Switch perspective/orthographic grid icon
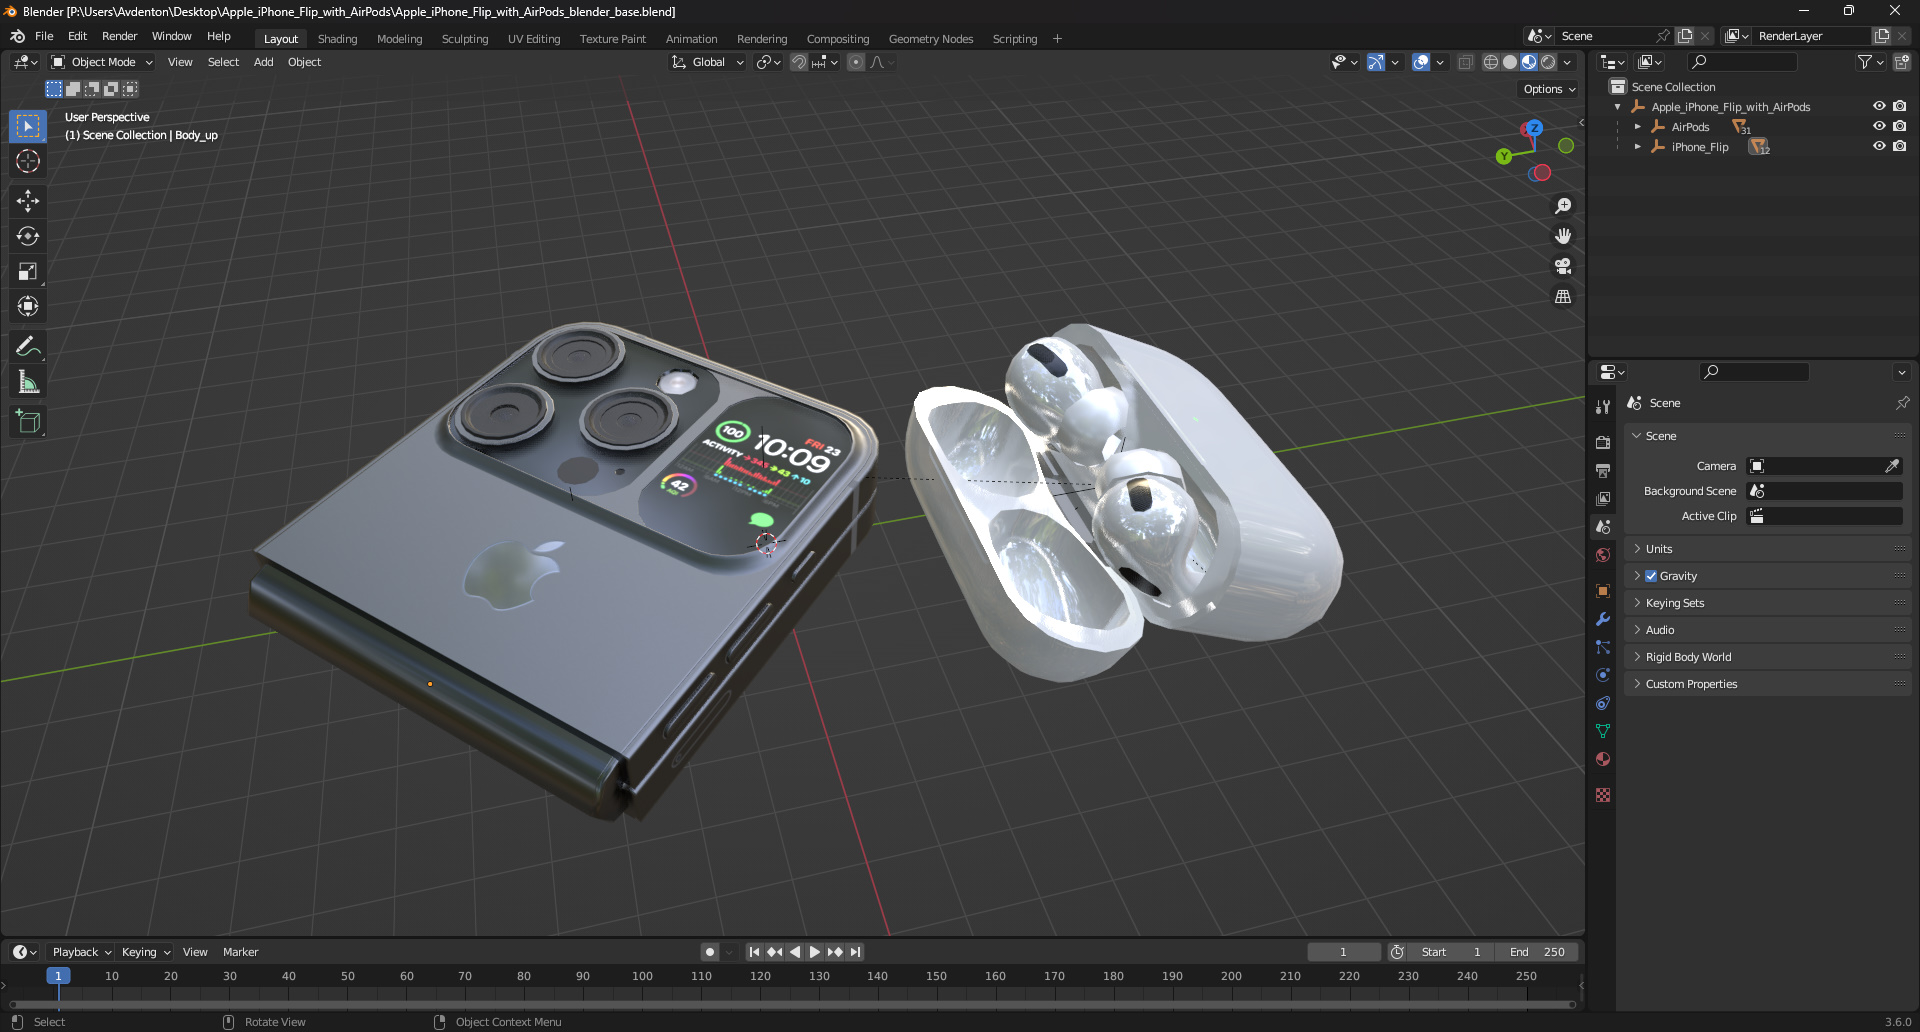 click(x=1563, y=297)
